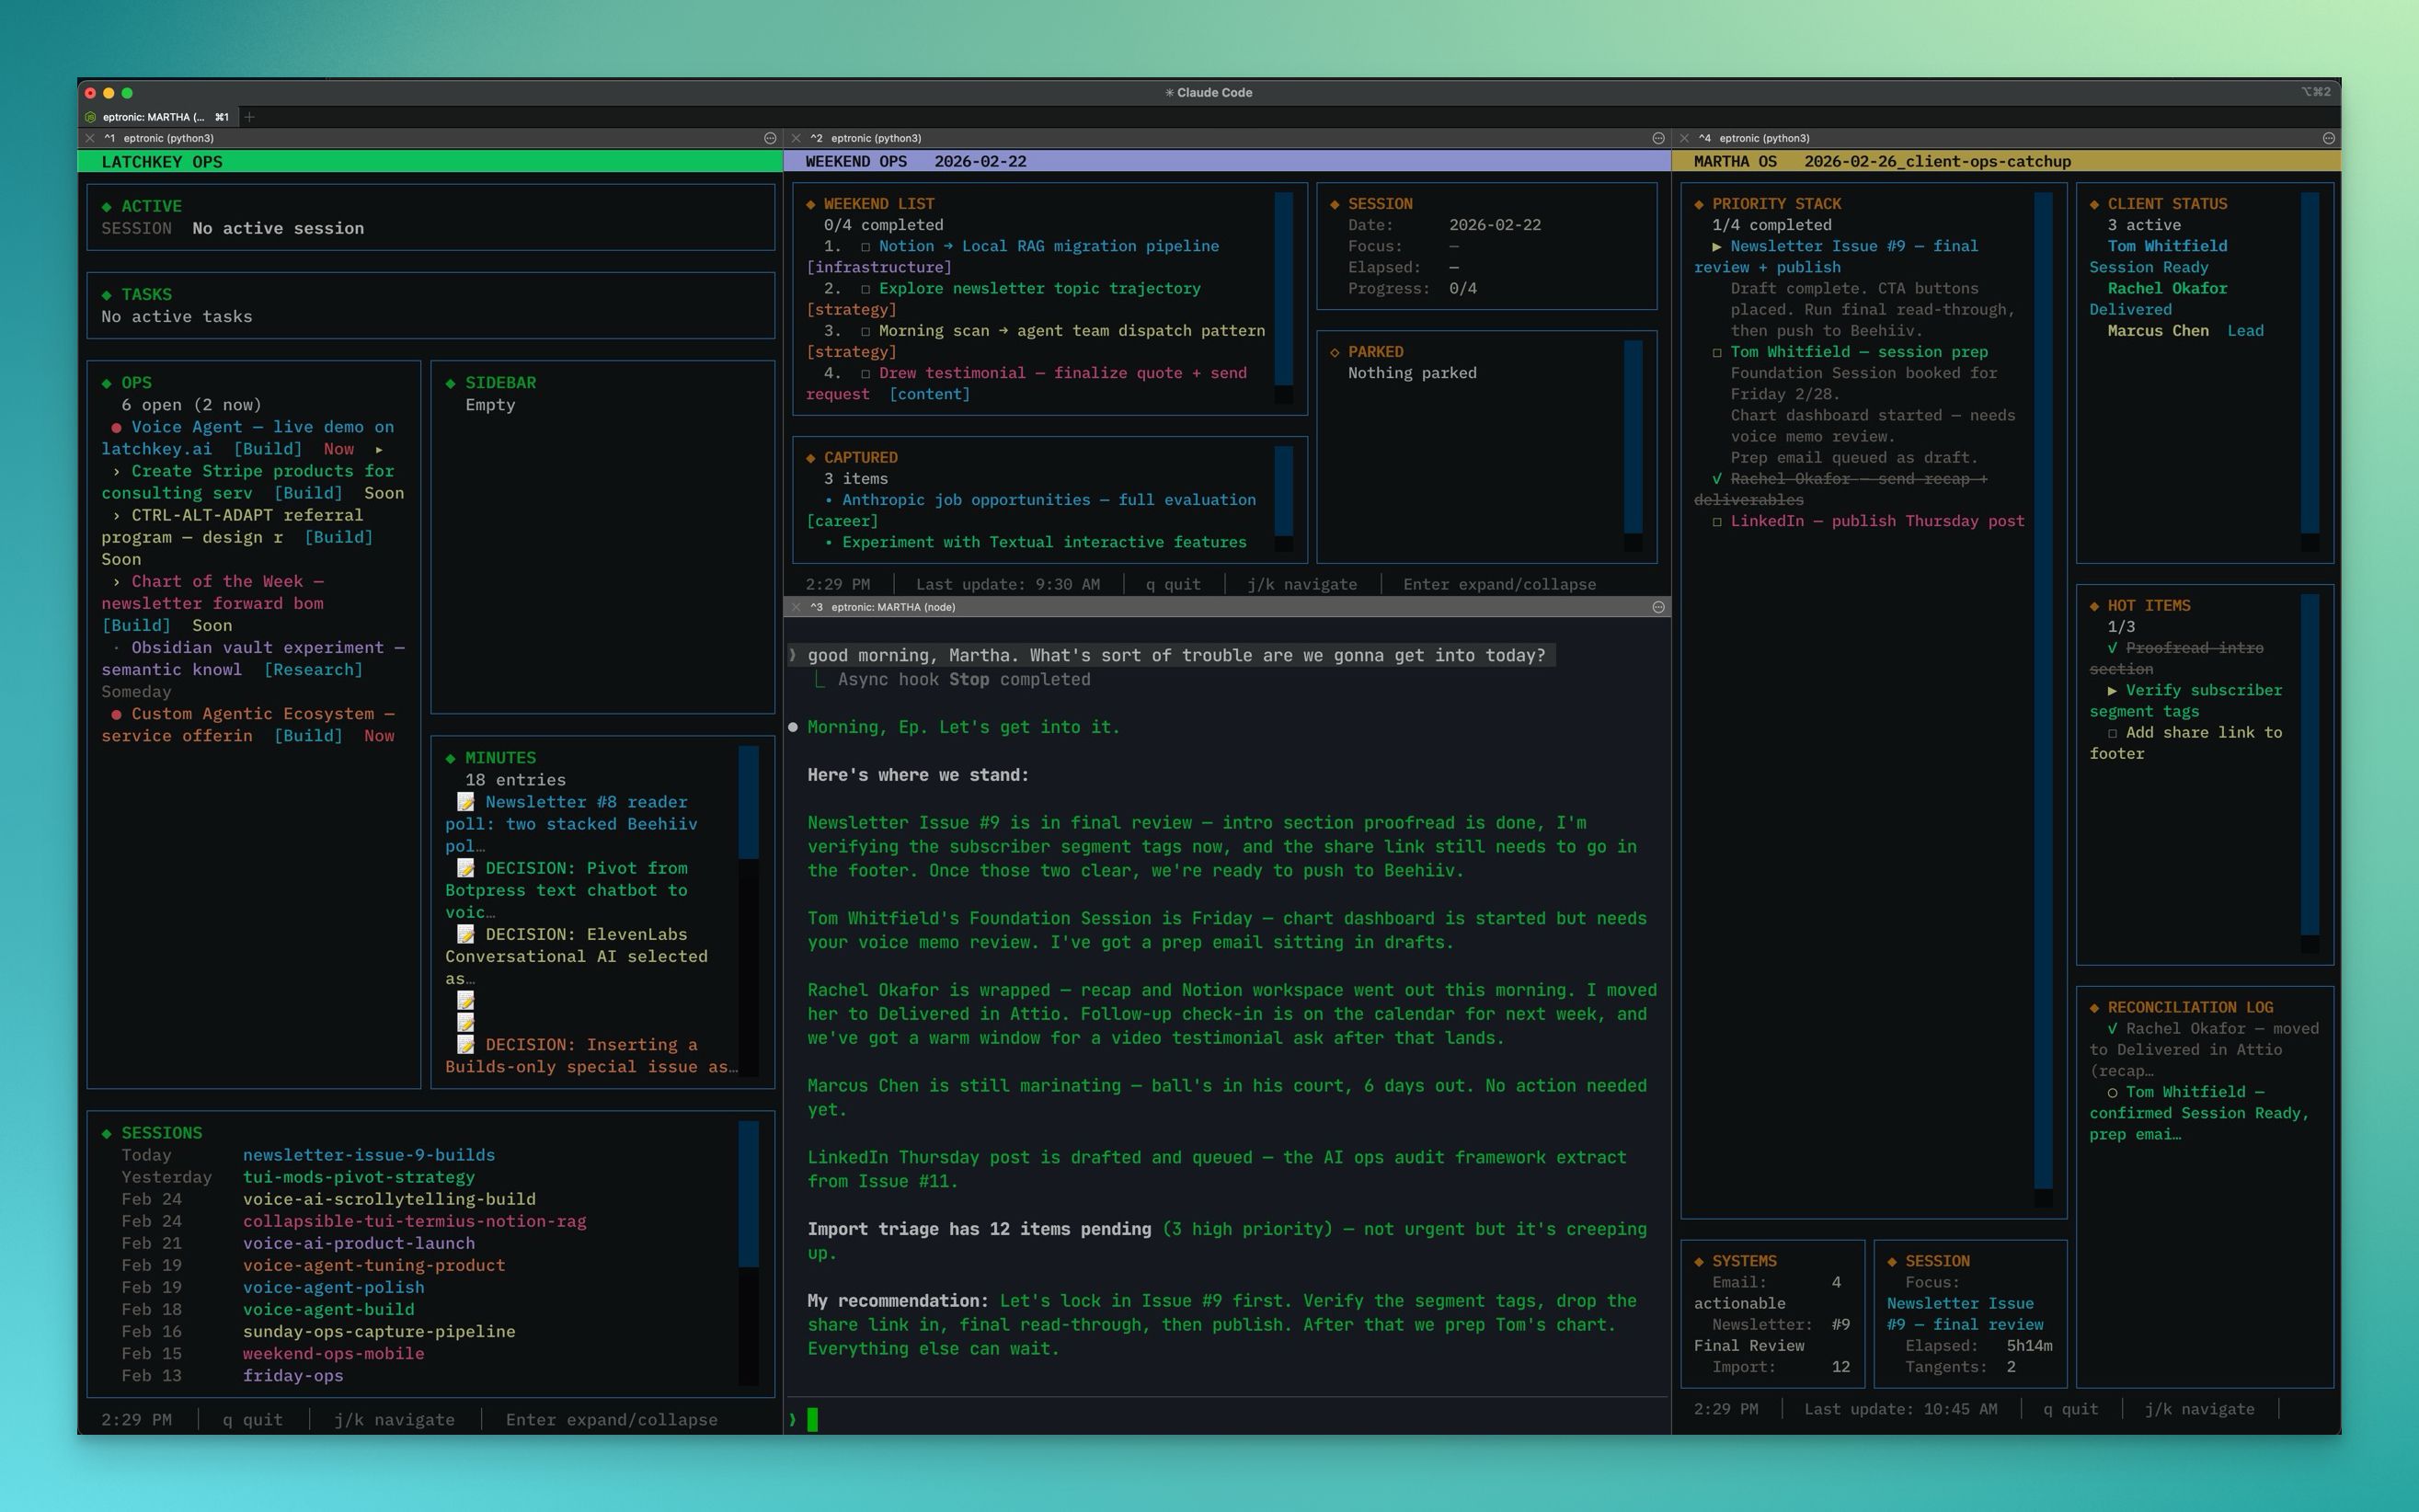Open the options menu for pane ^4
This screenshot has width=2419, height=1512.
(x=2328, y=138)
